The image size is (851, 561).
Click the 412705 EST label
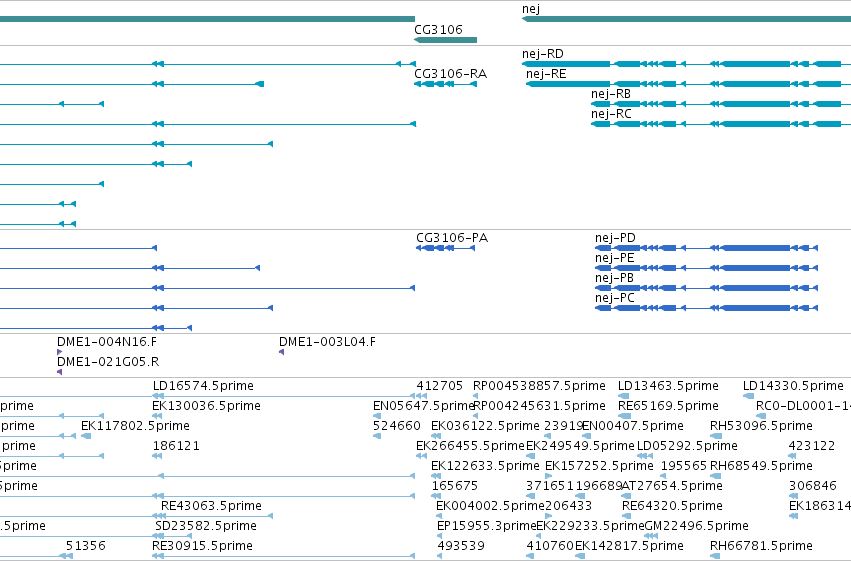pos(440,386)
